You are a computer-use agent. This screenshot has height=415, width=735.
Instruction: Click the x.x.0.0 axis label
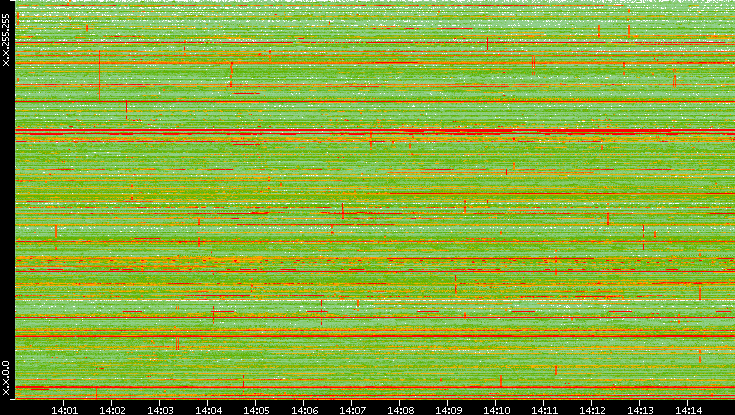coord(6,378)
